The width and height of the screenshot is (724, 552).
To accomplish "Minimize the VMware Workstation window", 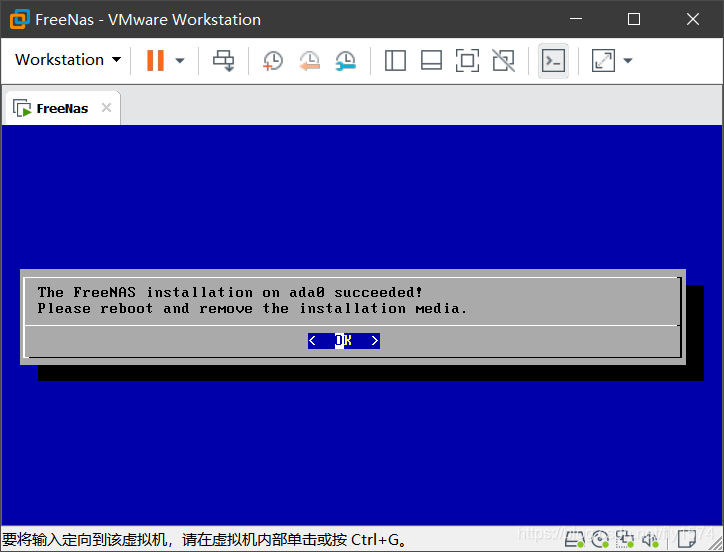I will [x=576, y=19].
